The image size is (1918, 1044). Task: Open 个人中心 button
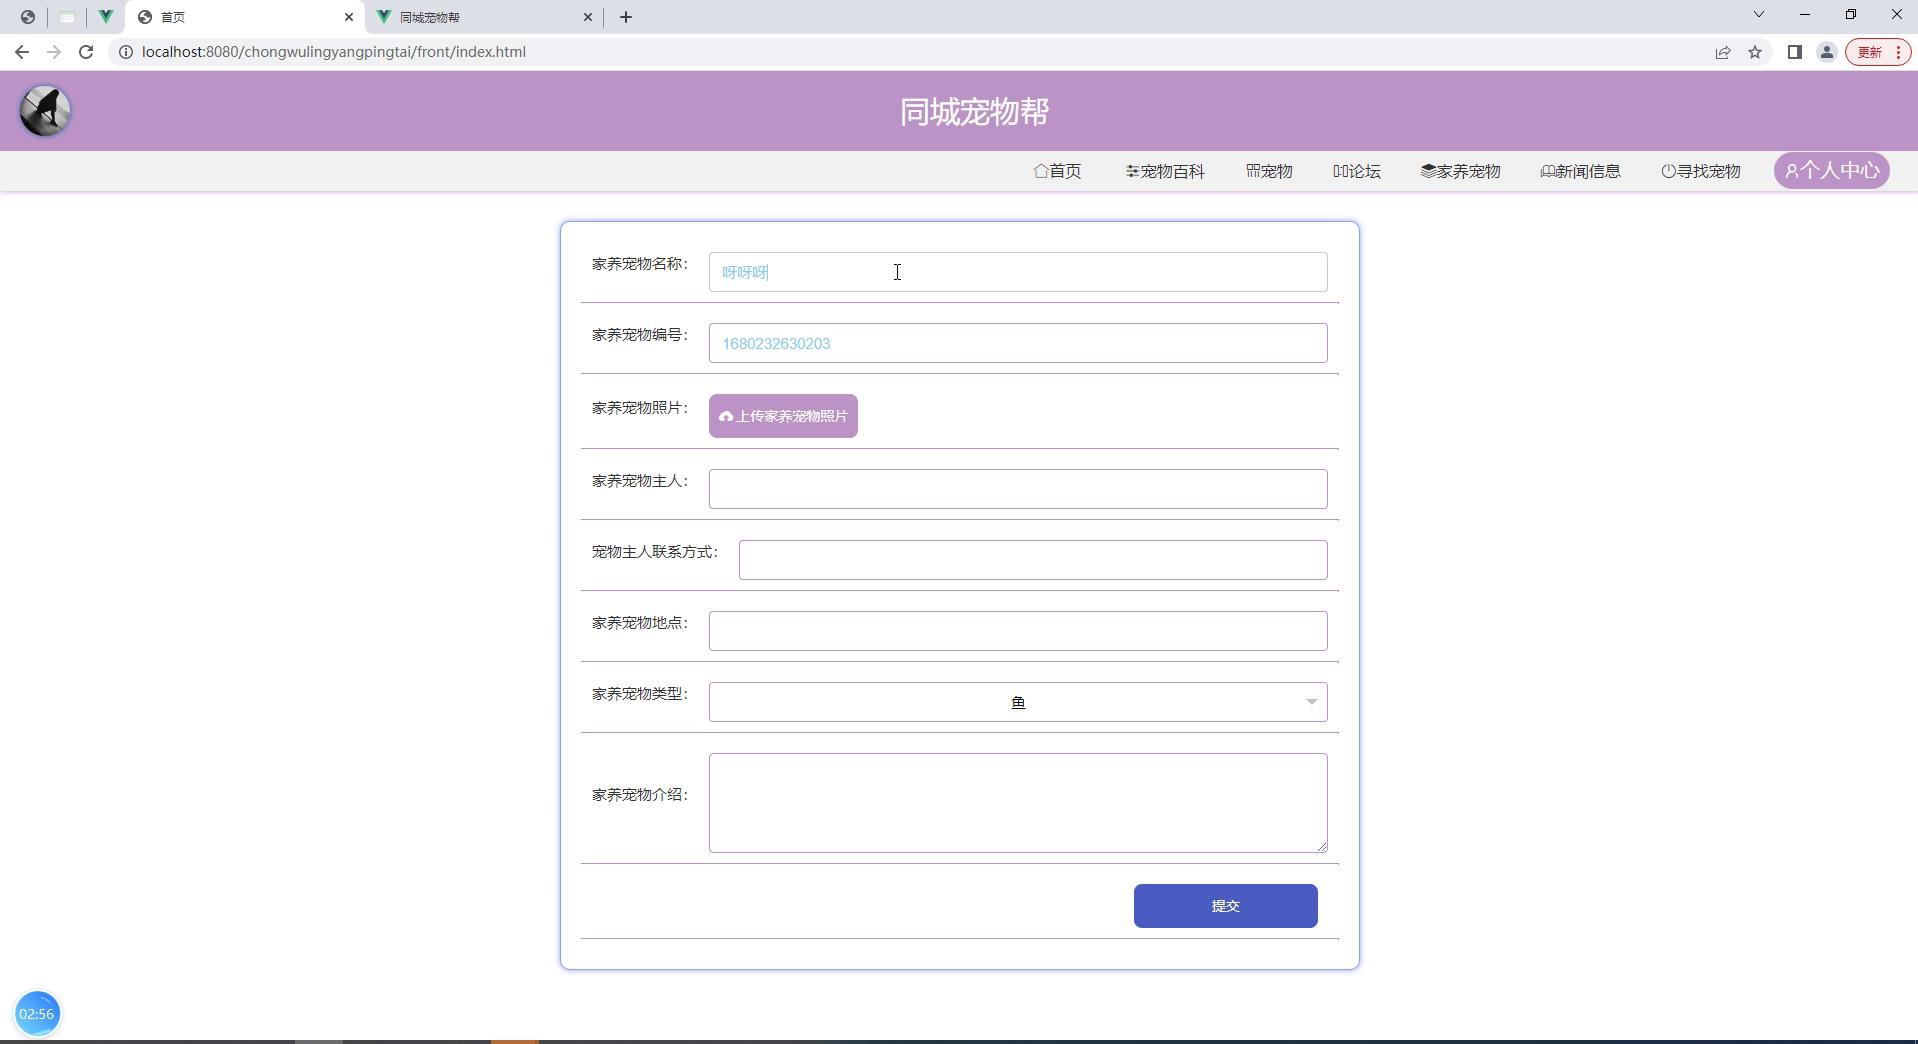(x=1832, y=170)
